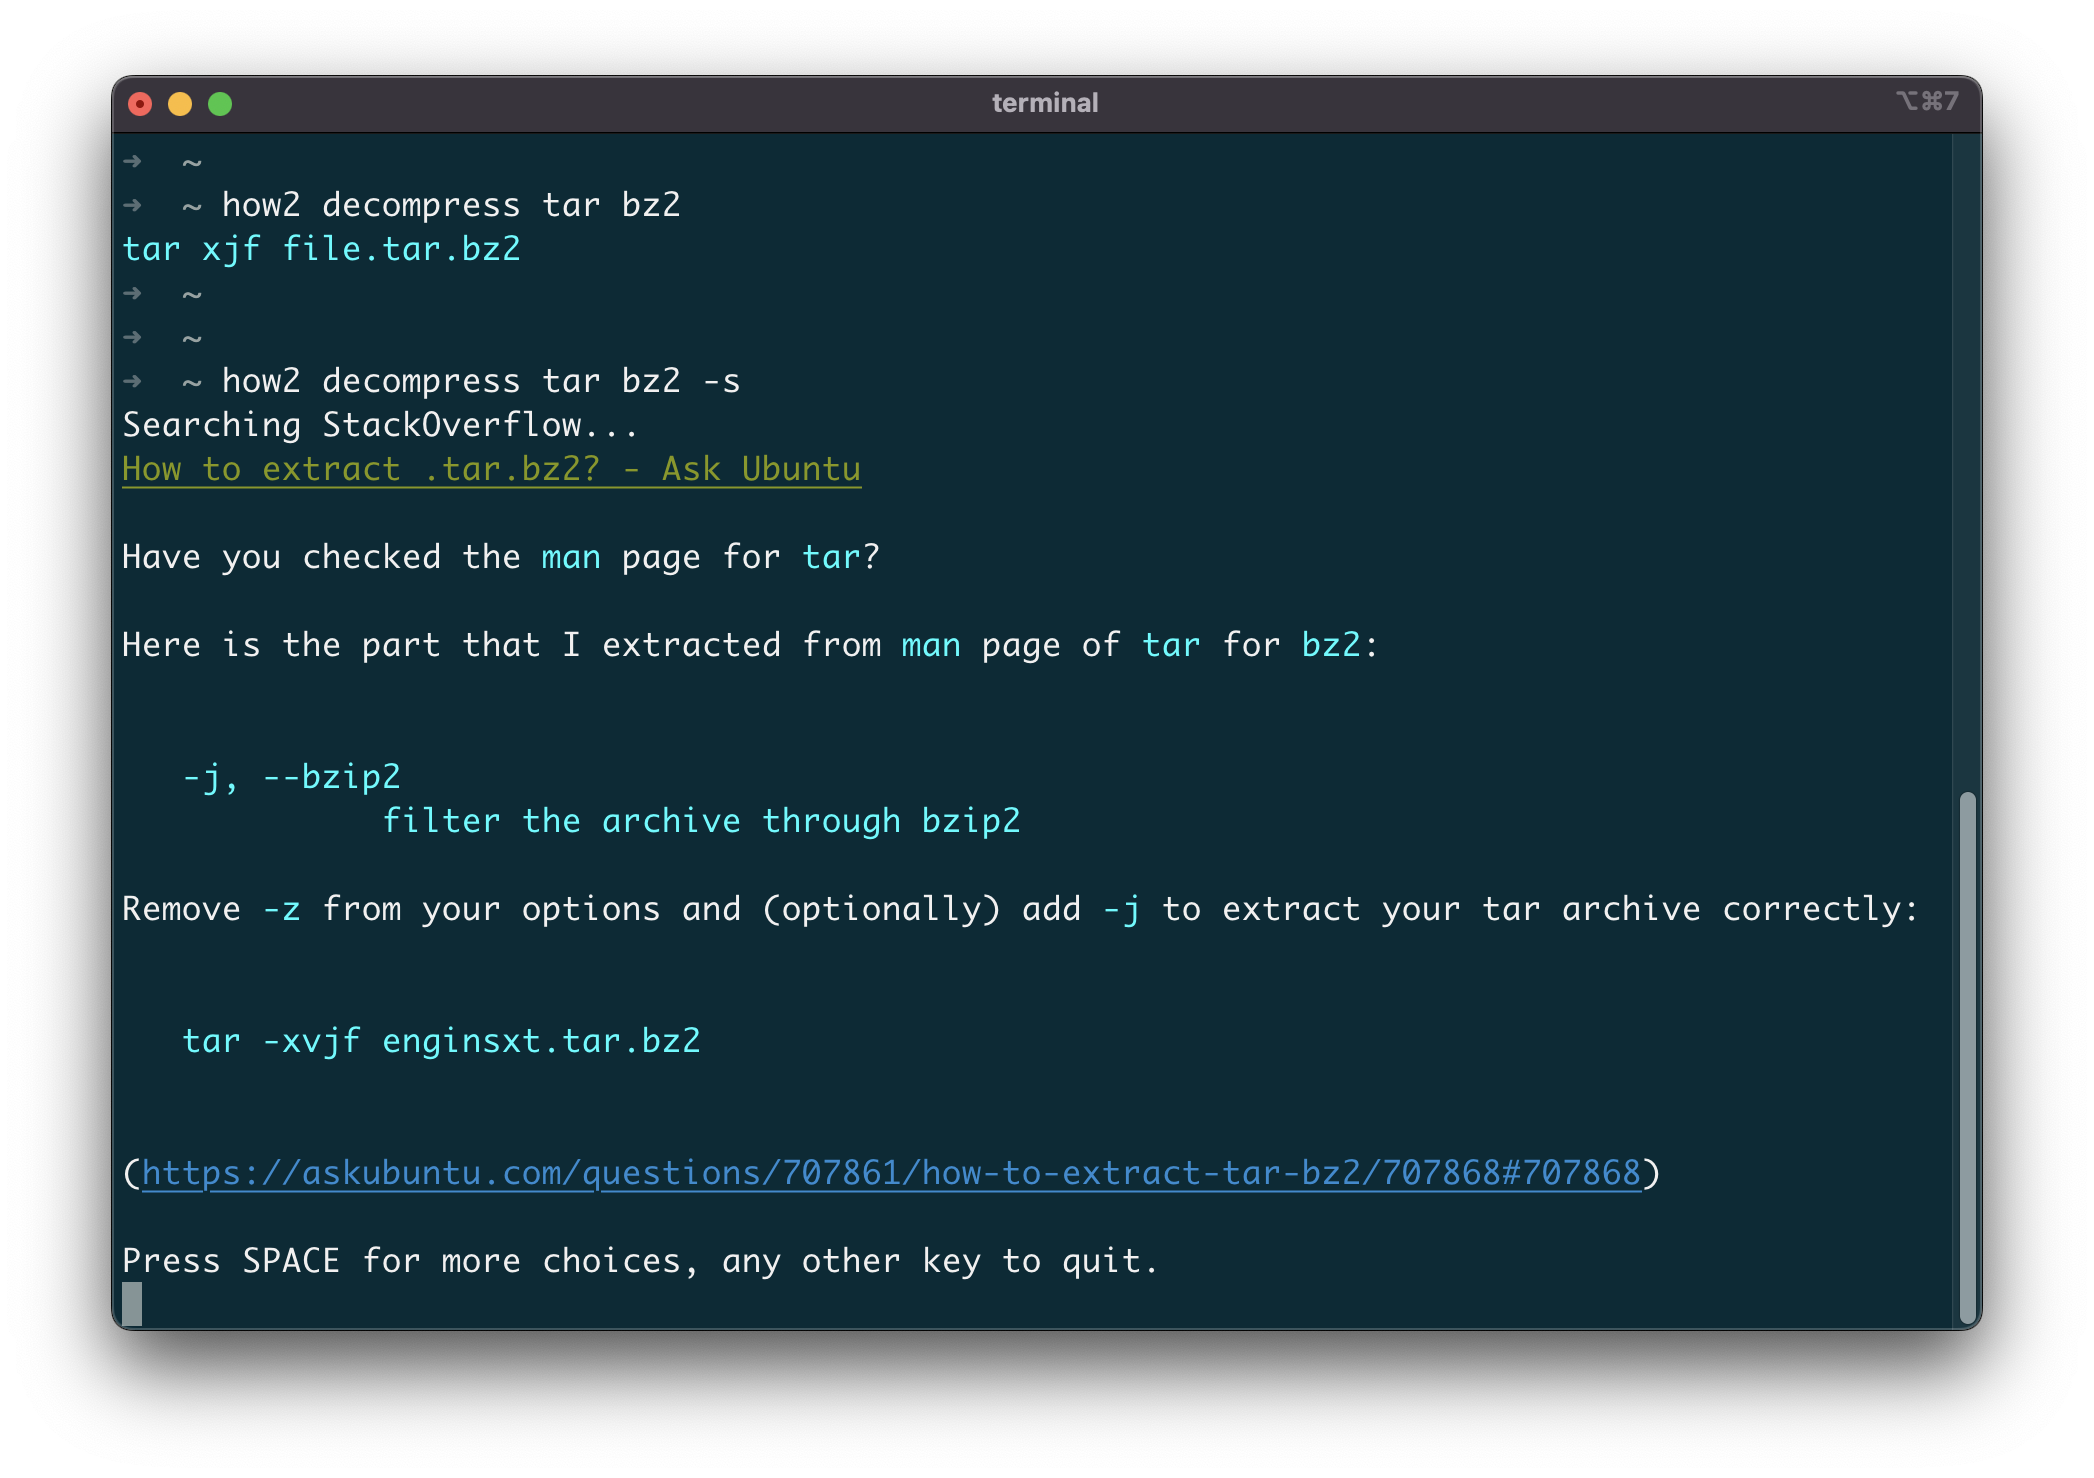The height and width of the screenshot is (1478, 2094).
Task: Click the red close traffic light
Action: (x=140, y=103)
